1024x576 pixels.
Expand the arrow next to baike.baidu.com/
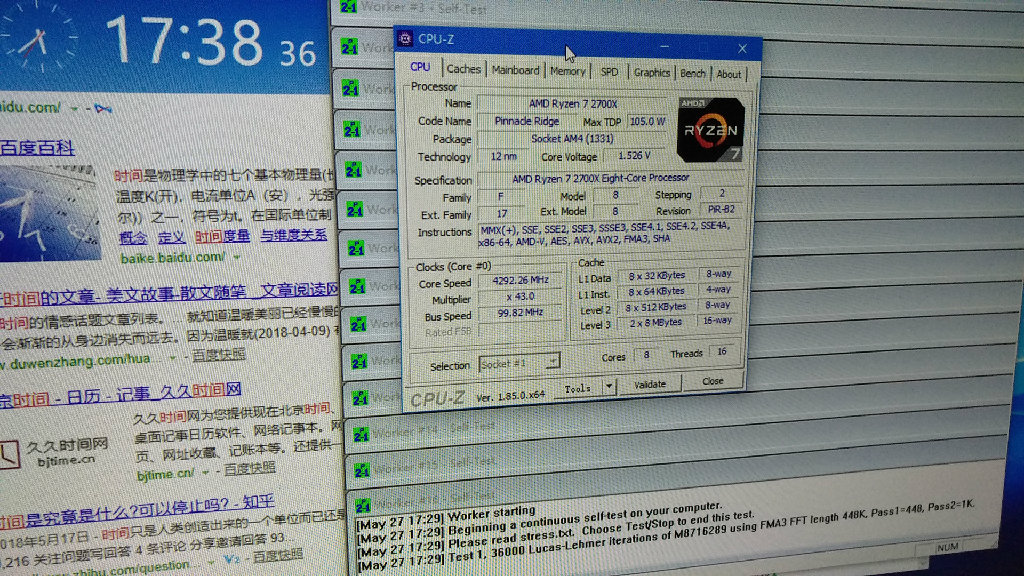(x=237, y=257)
